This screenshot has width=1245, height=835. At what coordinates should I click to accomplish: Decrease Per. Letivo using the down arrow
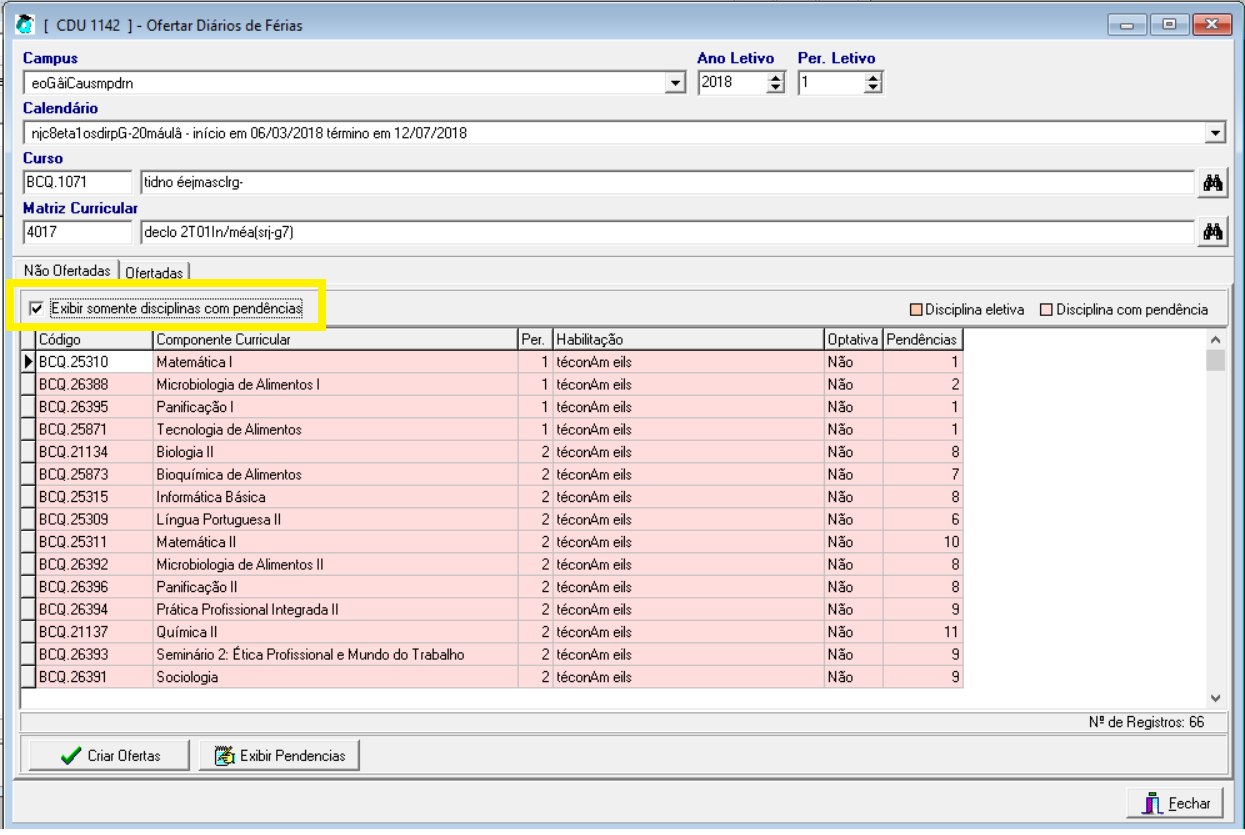873,89
